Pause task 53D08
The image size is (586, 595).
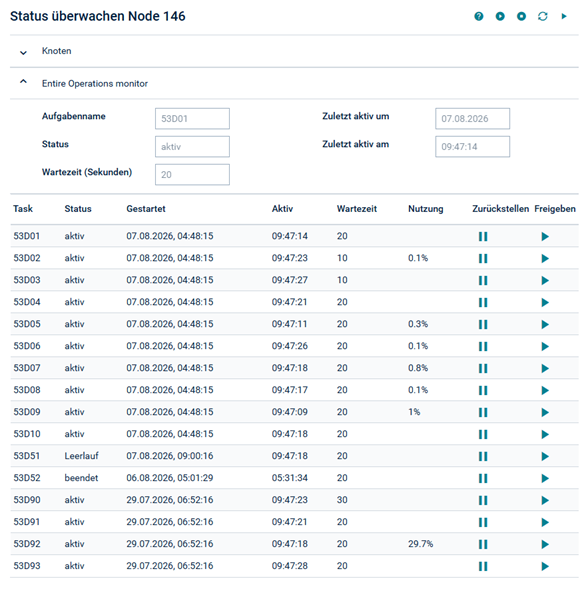point(483,390)
